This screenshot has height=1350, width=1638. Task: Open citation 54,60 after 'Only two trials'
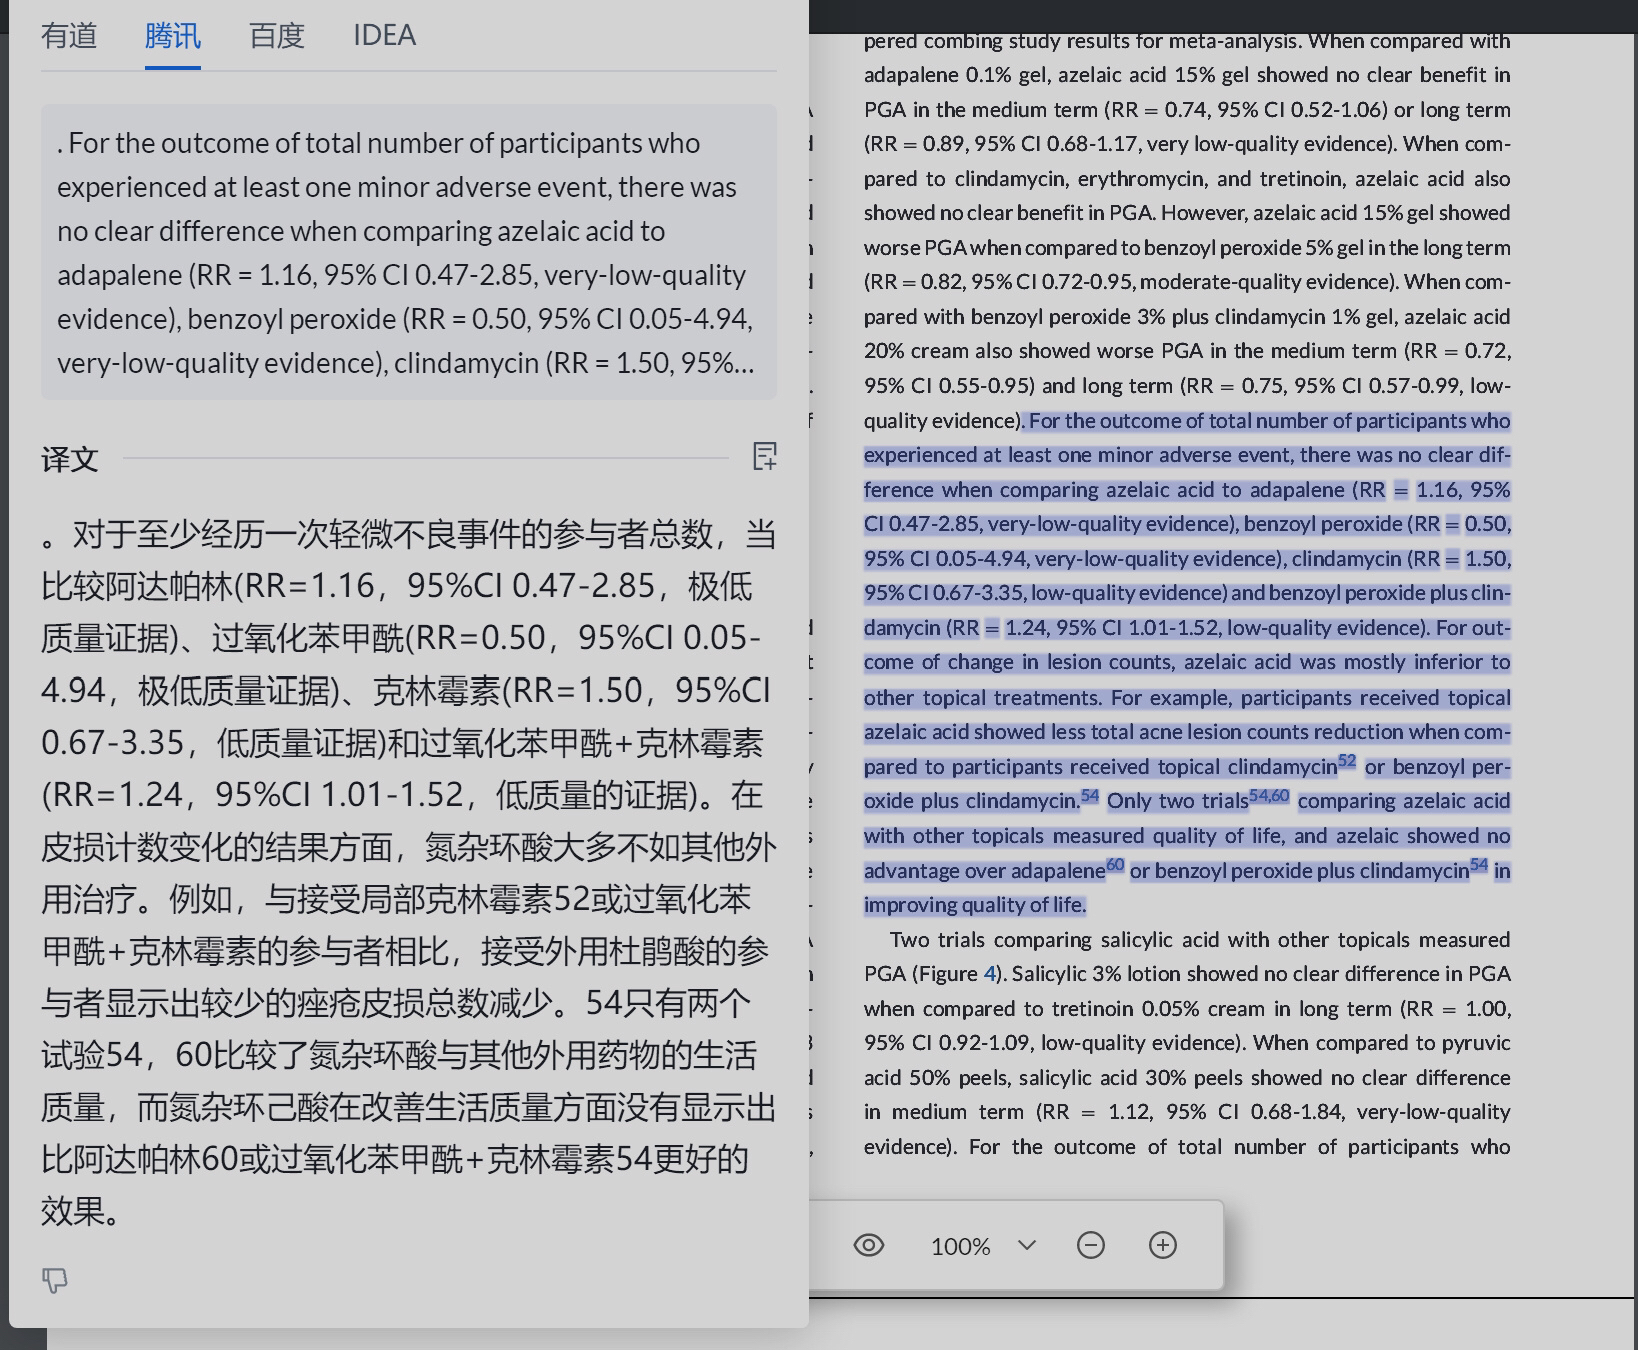(1269, 796)
